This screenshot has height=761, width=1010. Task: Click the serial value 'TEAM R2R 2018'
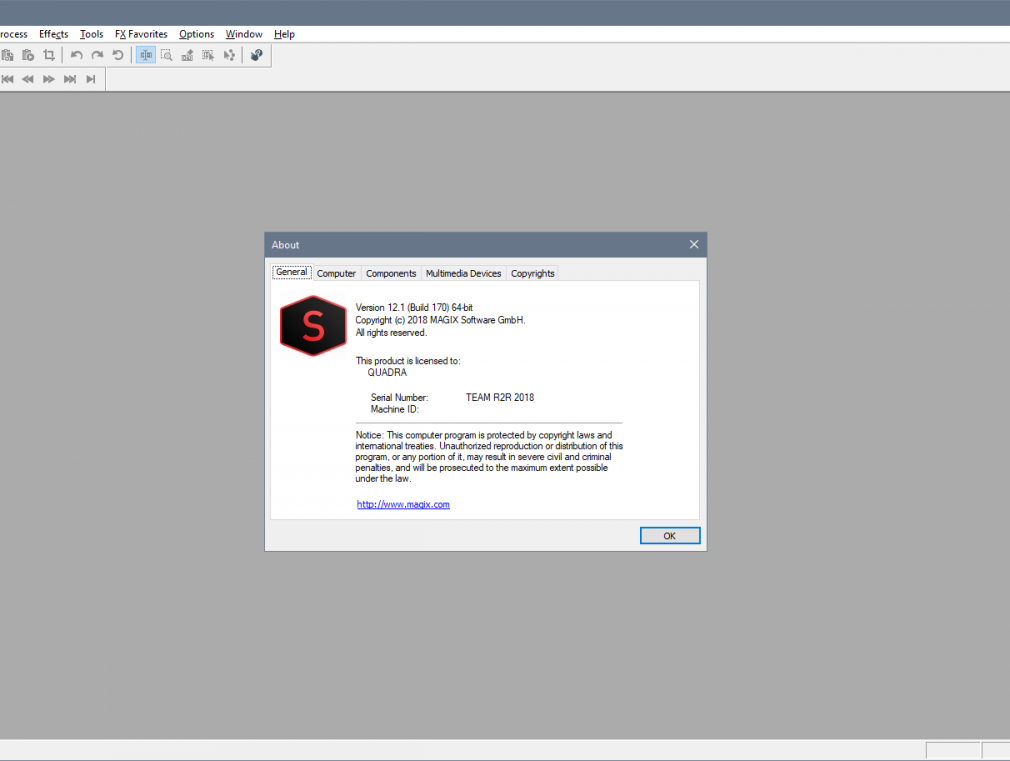(500, 398)
